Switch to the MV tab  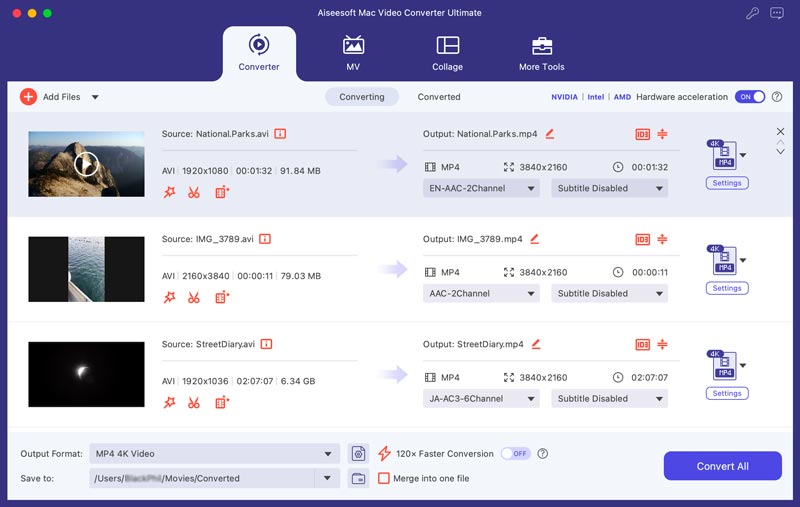[x=353, y=53]
